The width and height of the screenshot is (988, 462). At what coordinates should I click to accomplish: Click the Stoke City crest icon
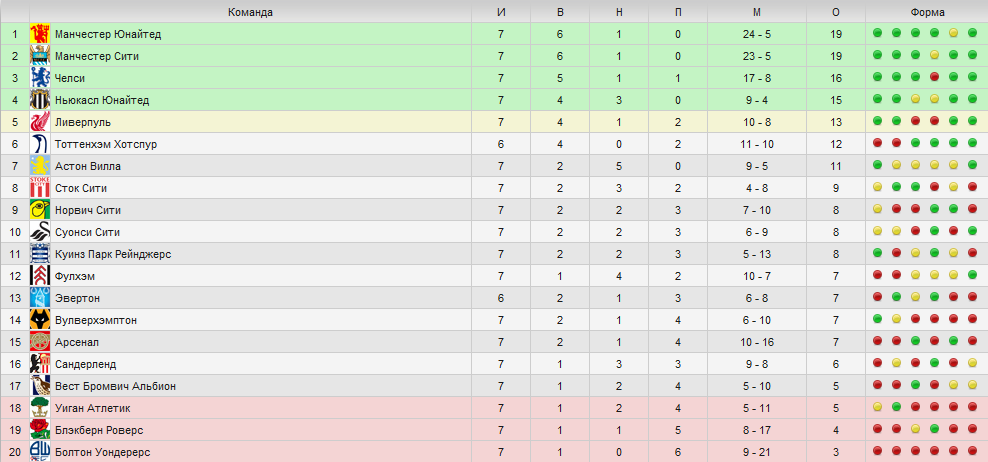point(40,188)
